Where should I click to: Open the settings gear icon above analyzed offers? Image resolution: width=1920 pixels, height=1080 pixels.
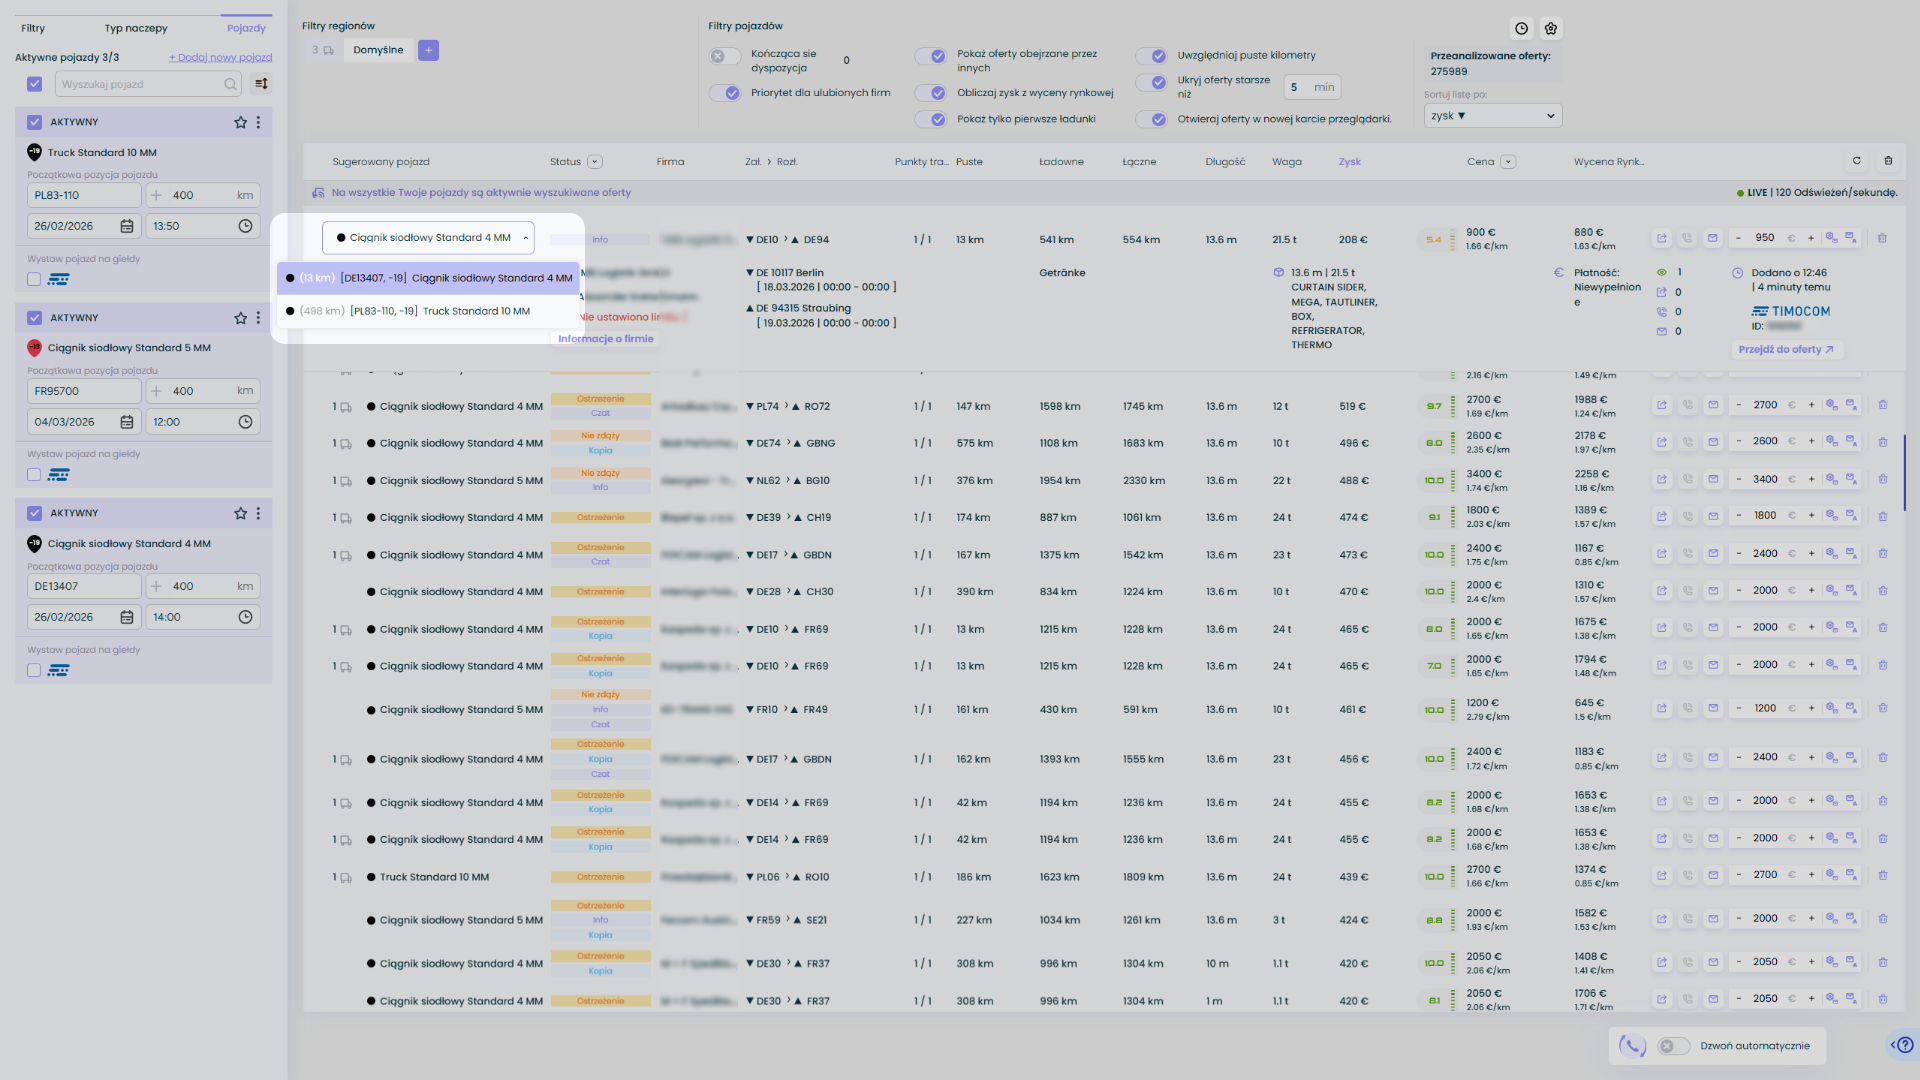[x=1550, y=29]
